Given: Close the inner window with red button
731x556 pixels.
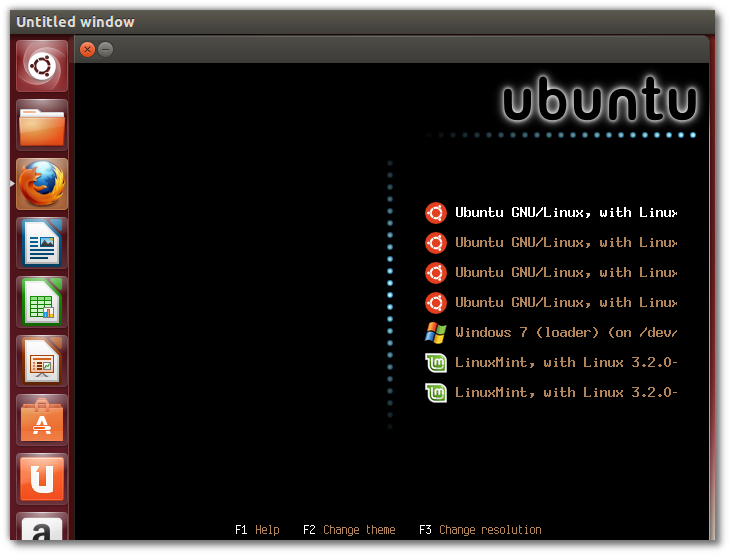Looking at the screenshot, I should tap(87, 49).
